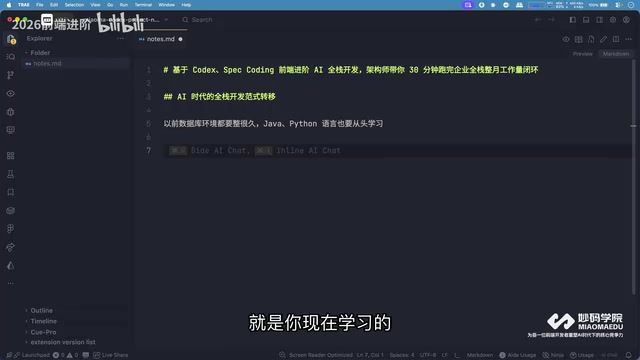Split the editor with the split icon

click(616, 39)
